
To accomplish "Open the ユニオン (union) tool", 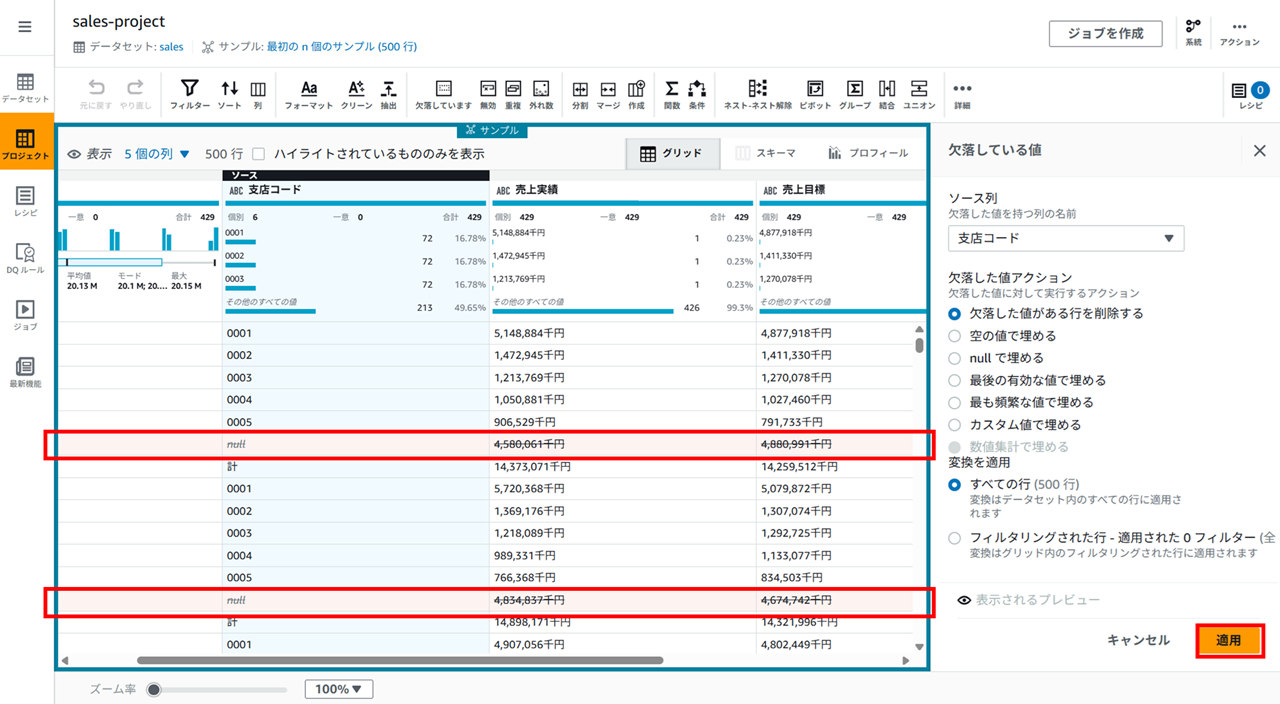I will click(x=920, y=94).
